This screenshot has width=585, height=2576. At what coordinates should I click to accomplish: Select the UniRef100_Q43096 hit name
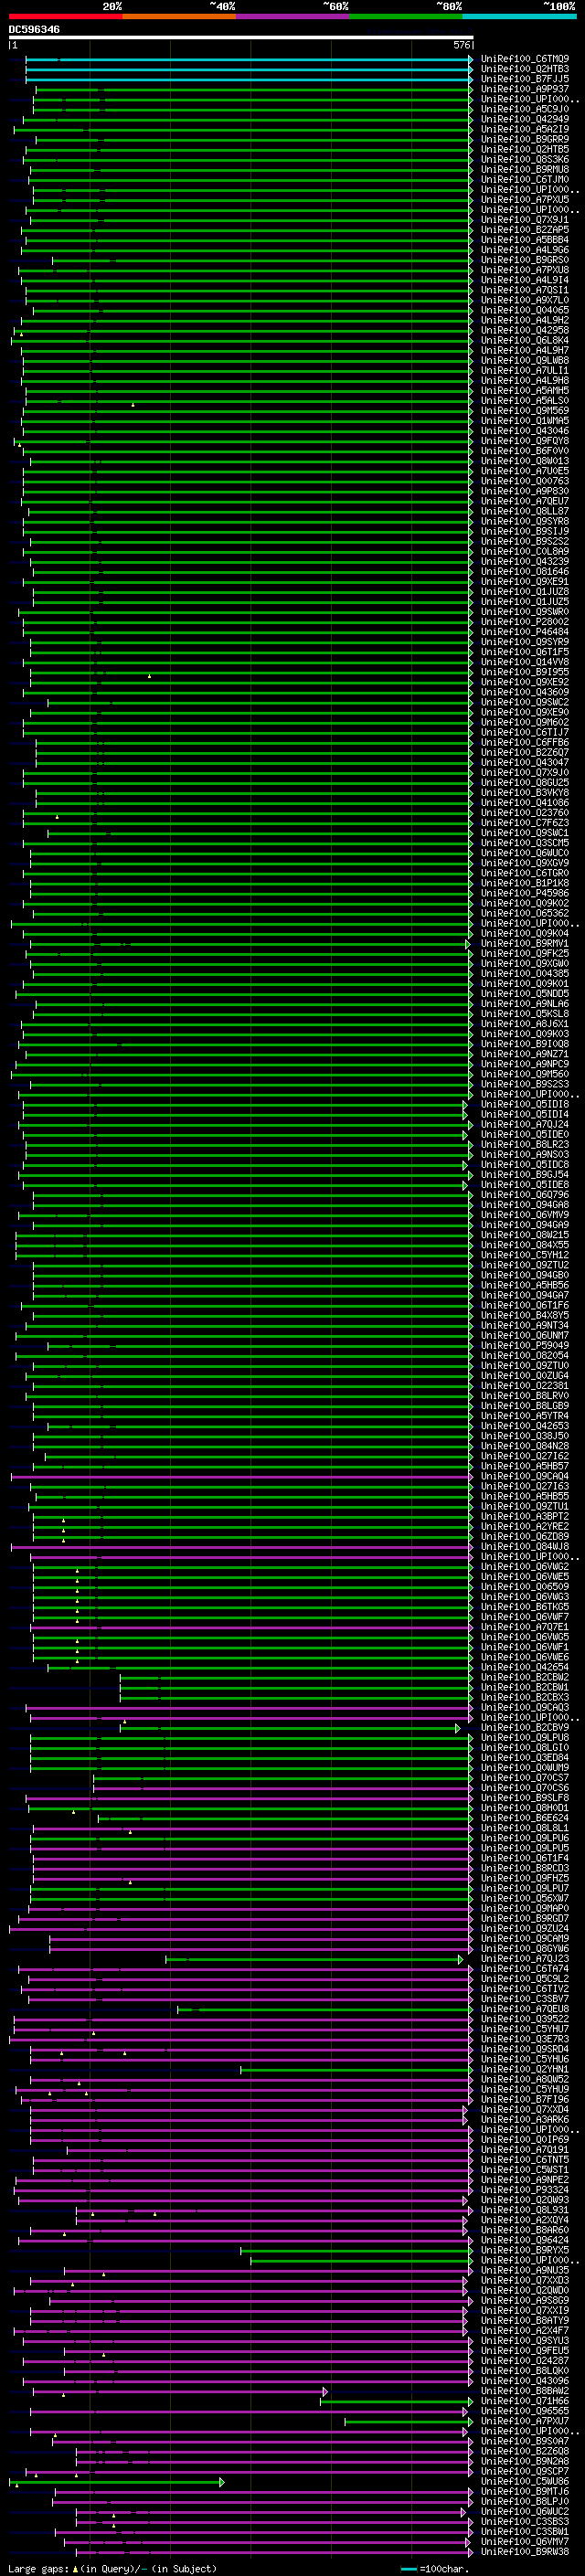pyautogui.click(x=525, y=2380)
